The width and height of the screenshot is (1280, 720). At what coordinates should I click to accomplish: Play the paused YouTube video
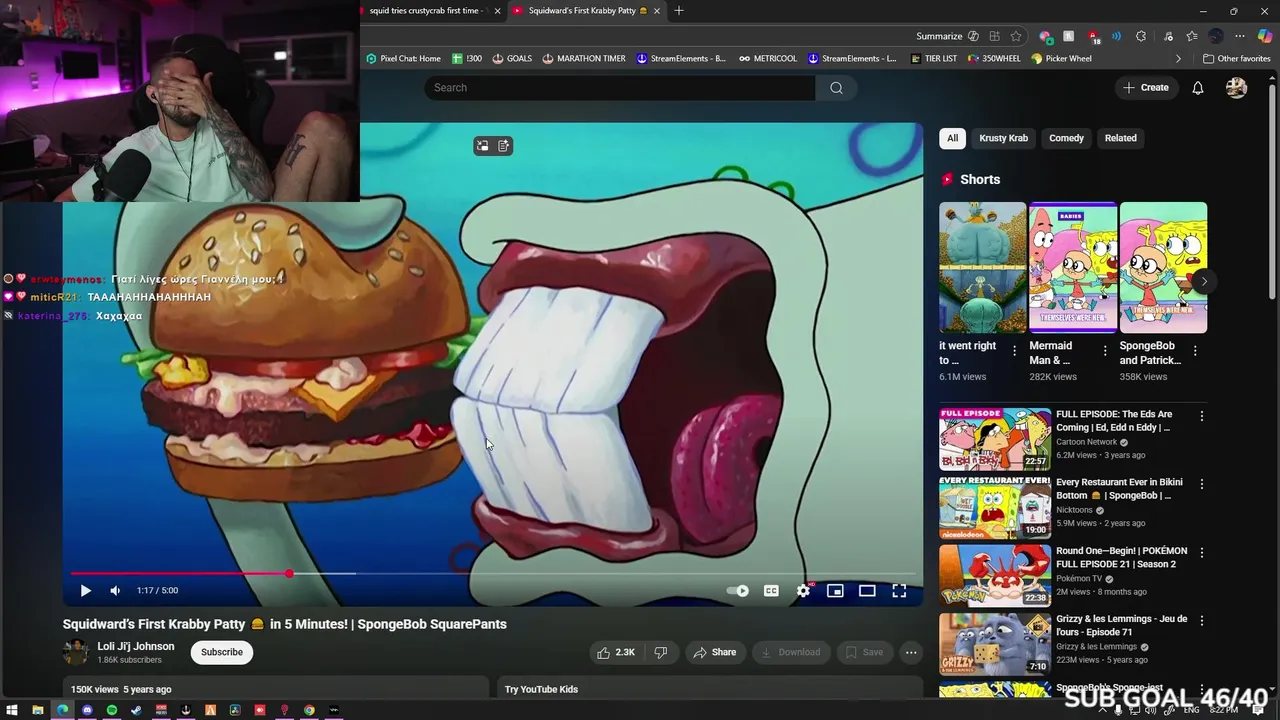point(85,591)
